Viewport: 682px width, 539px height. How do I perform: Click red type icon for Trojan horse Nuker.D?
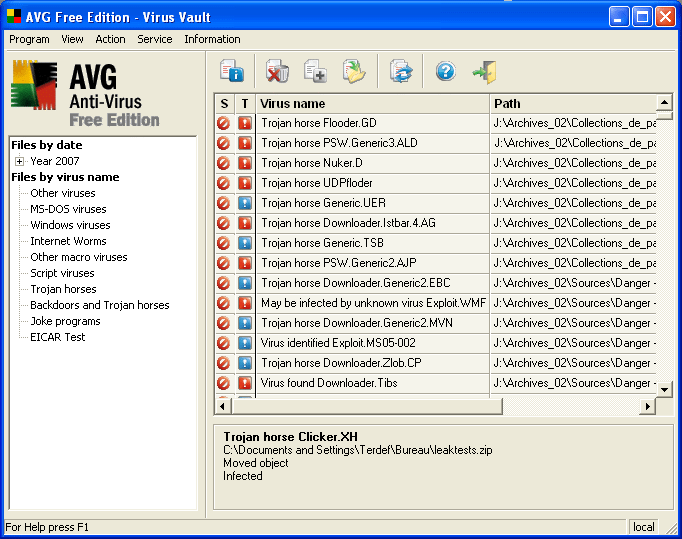click(x=245, y=163)
